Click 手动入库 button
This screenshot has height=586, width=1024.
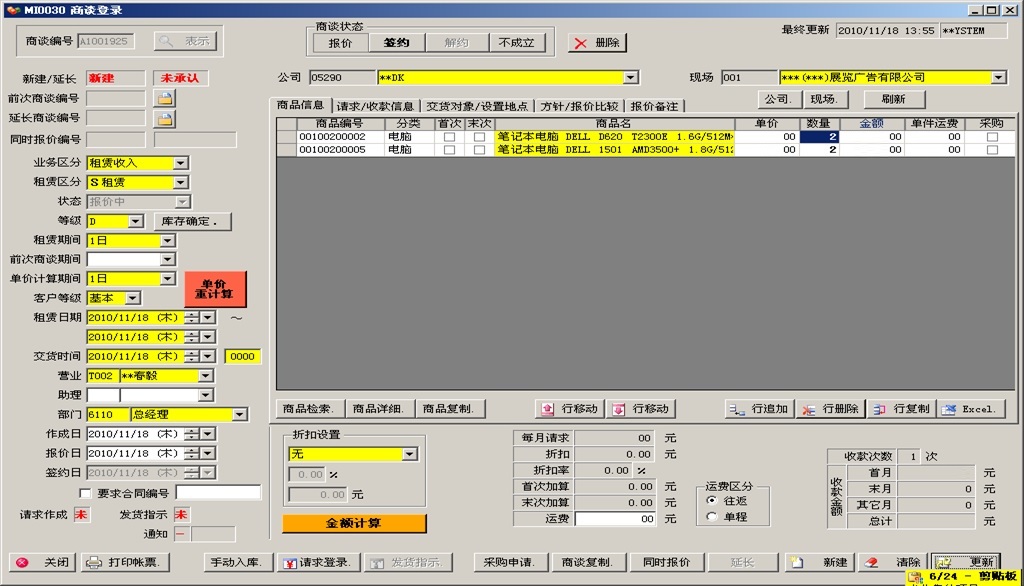[x=236, y=562]
